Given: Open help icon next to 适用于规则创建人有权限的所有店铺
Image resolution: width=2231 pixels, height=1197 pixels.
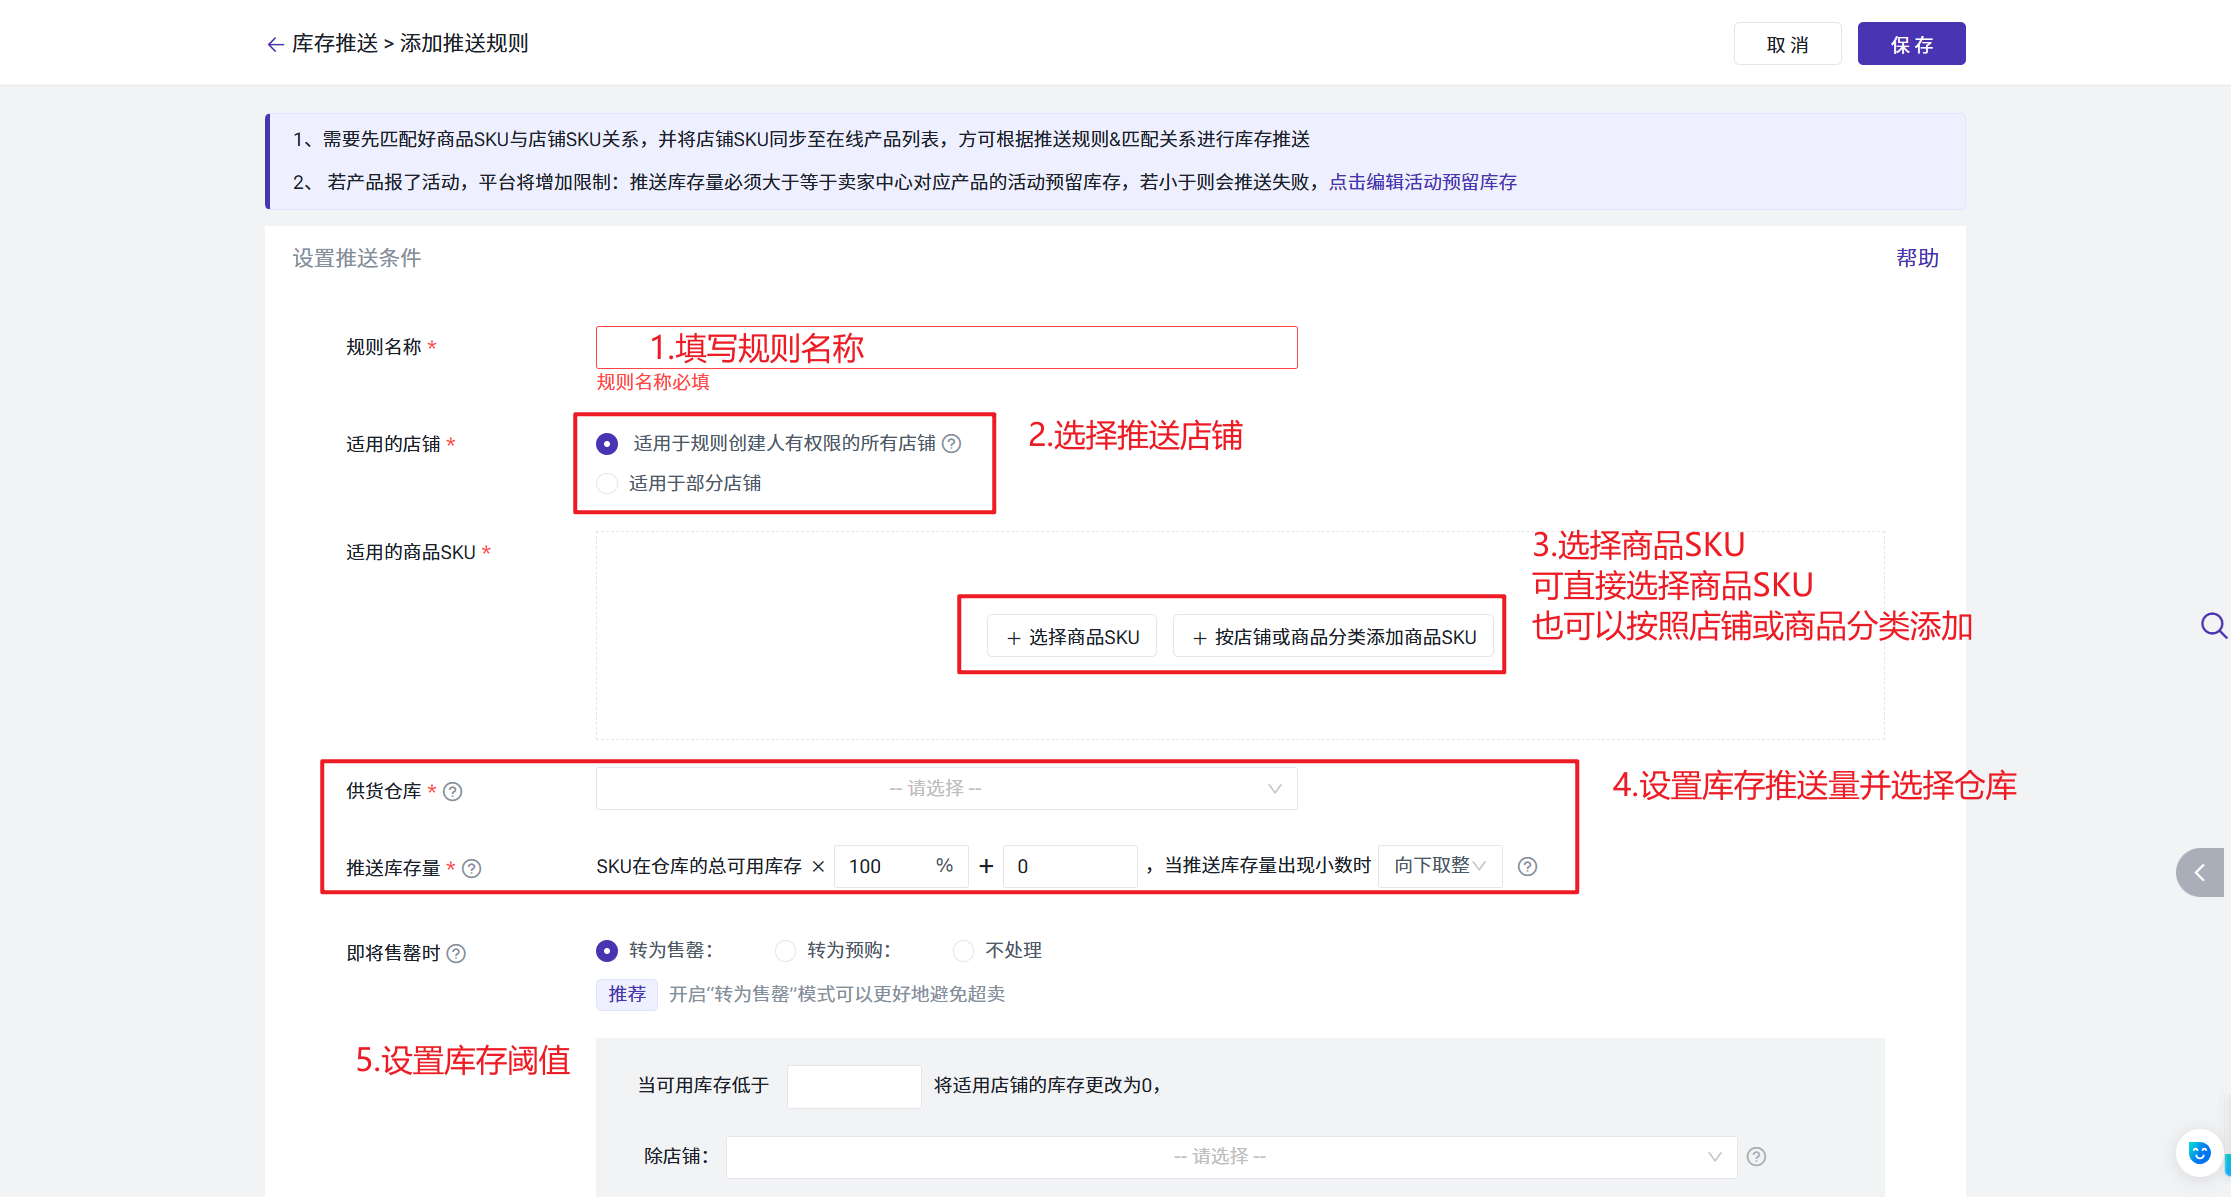Looking at the screenshot, I should coord(952,443).
